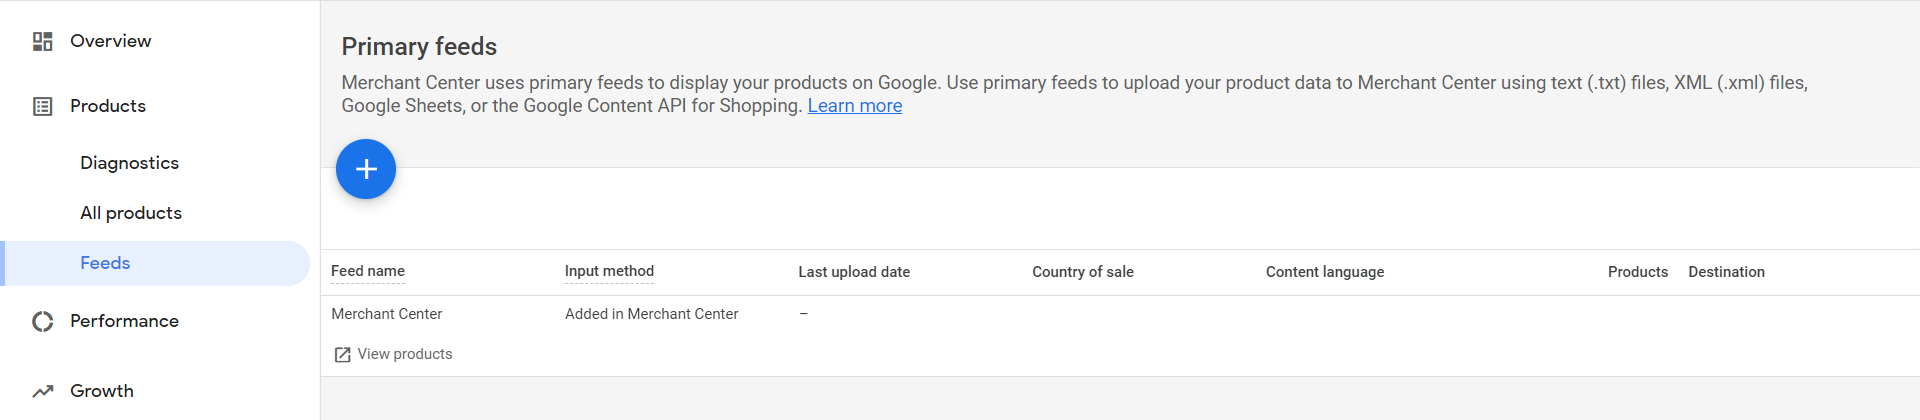
Task: Click the Input method column header
Action: [x=609, y=271]
